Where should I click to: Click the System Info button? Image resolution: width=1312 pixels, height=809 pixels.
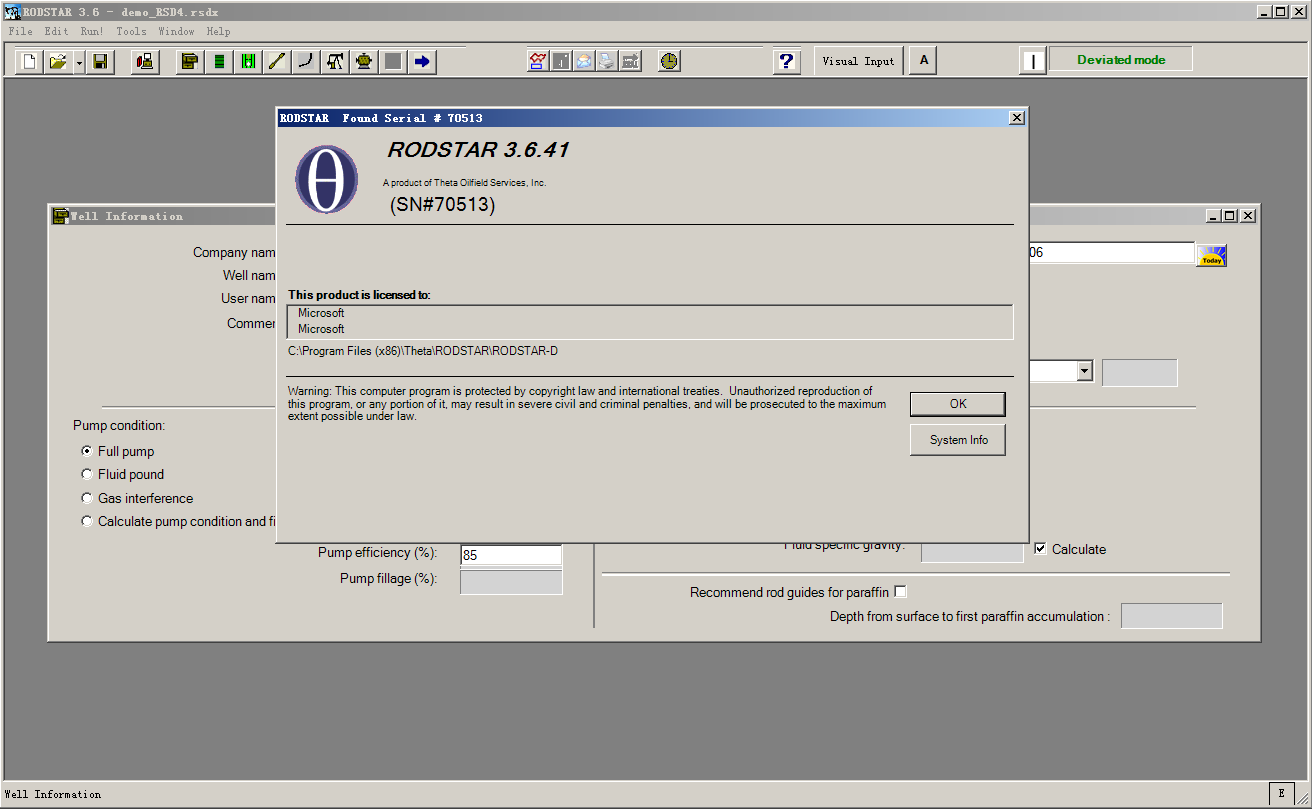(x=958, y=440)
